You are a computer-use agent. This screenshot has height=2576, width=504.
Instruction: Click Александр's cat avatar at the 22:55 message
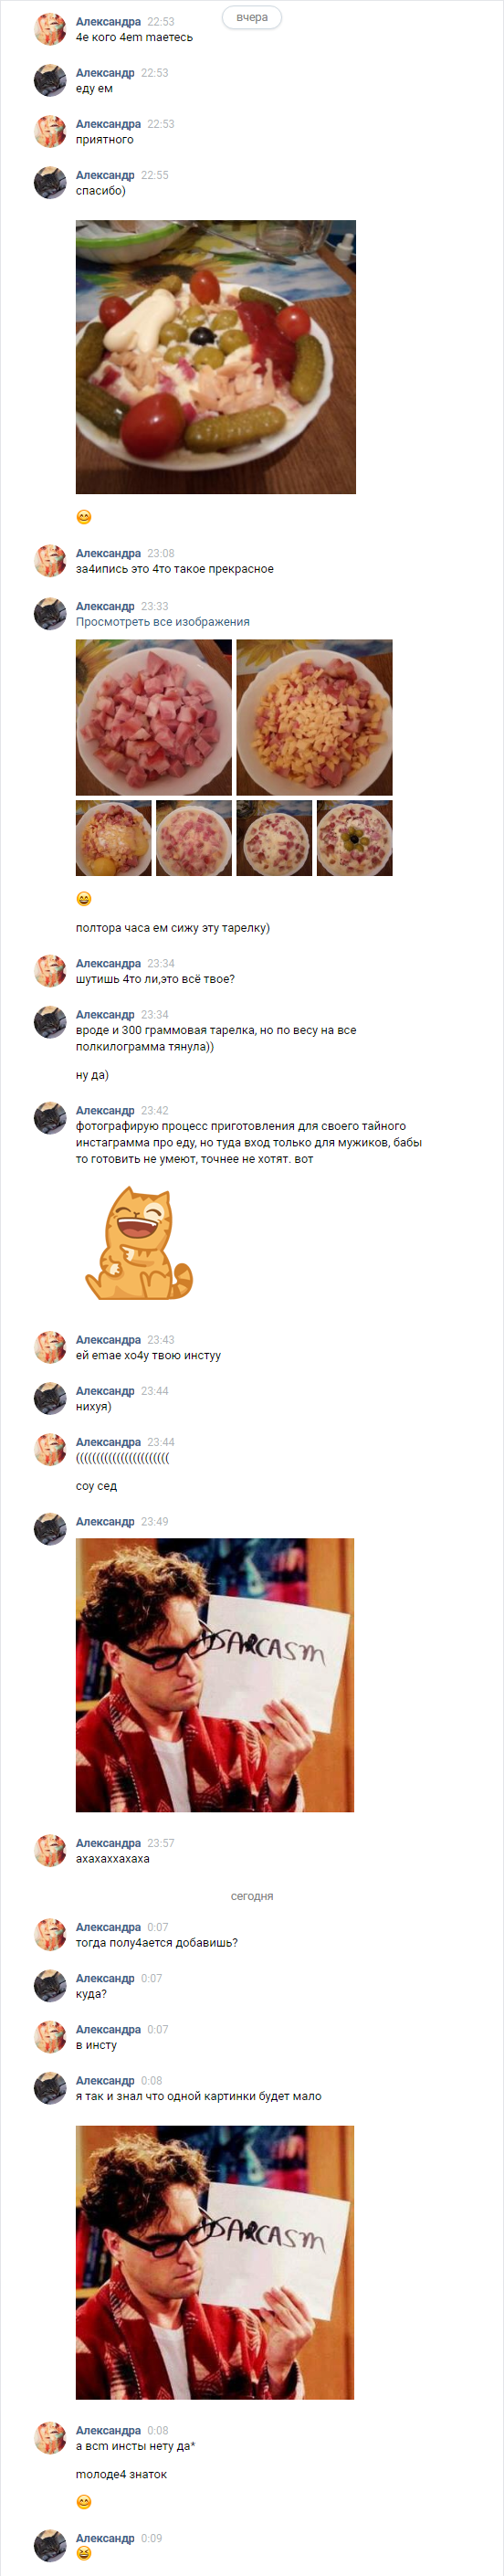(x=50, y=183)
